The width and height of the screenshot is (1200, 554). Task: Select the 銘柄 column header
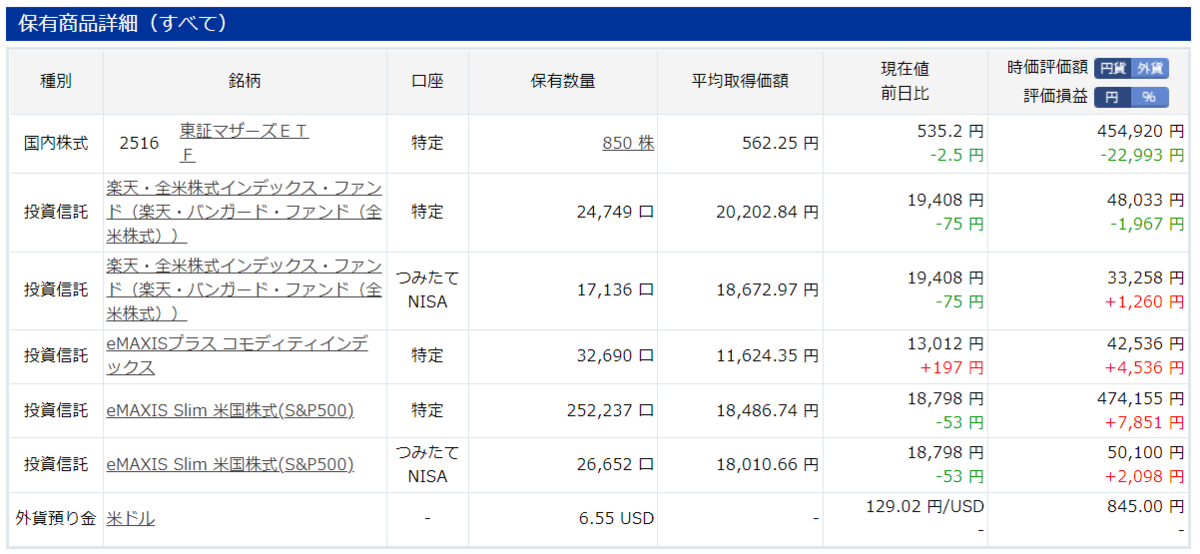(x=245, y=82)
